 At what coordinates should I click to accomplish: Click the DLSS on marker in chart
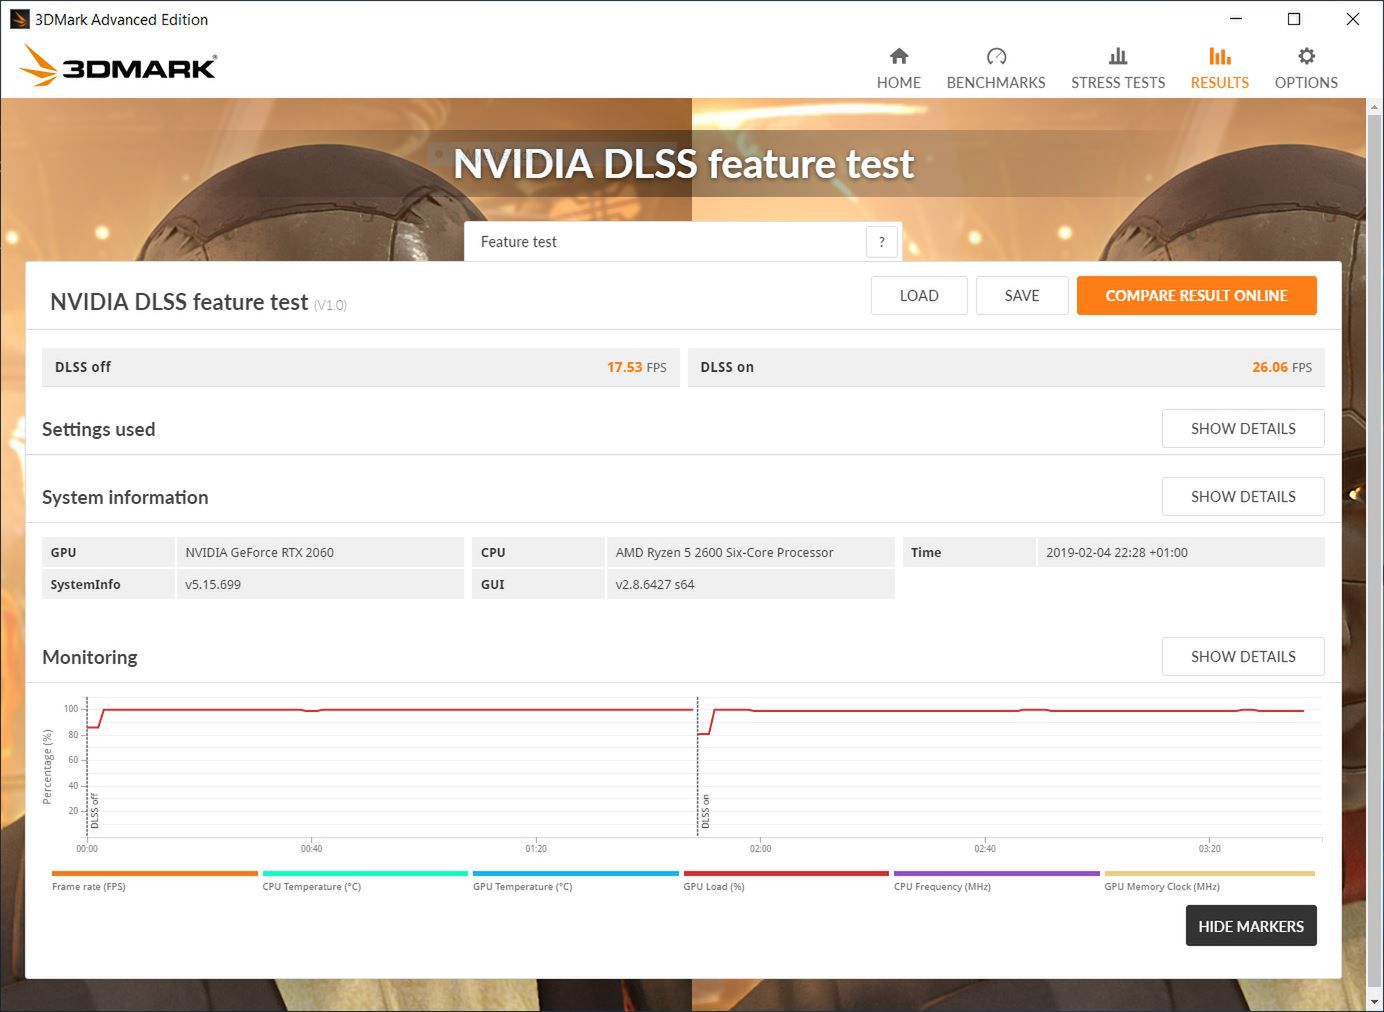[705, 811]
